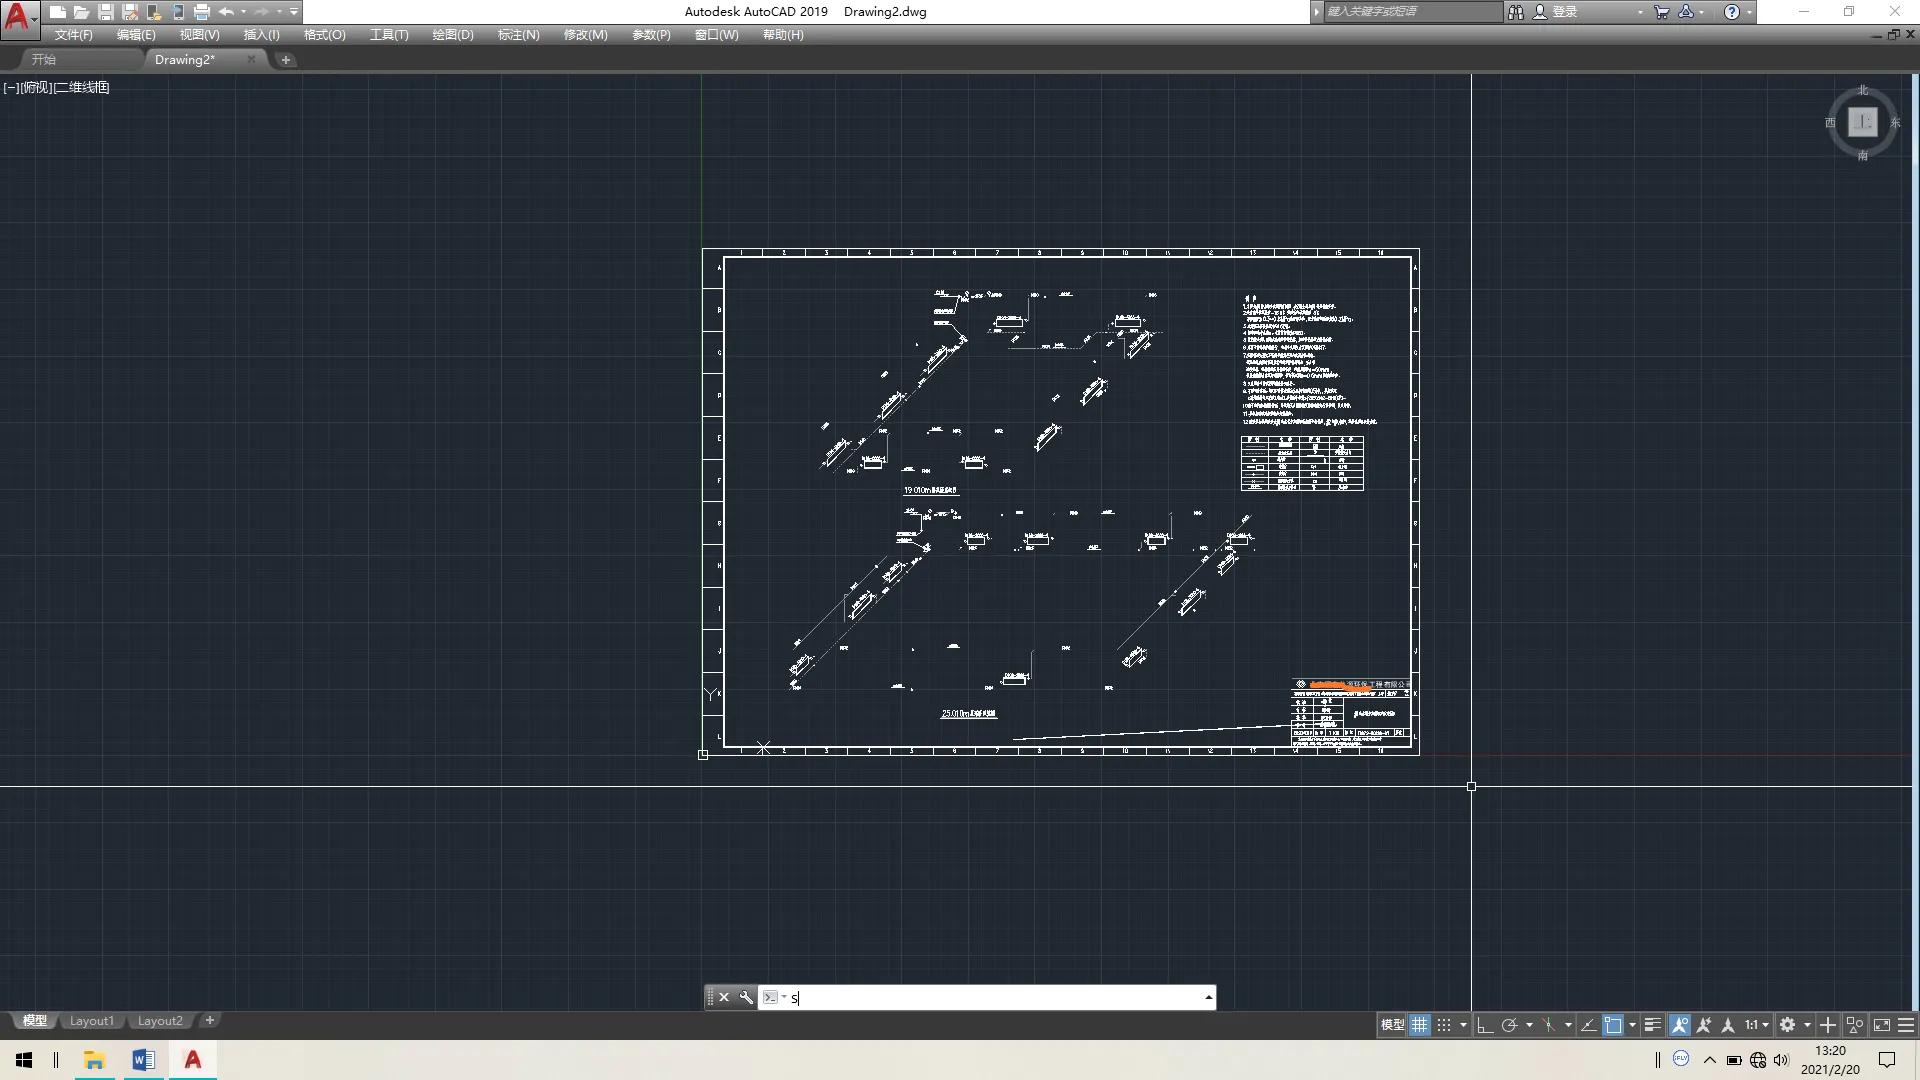The width and height of the screenshot is (1920, 1080).
Task: Switch to the 模型 model tab
Action: coord(35,1021)
